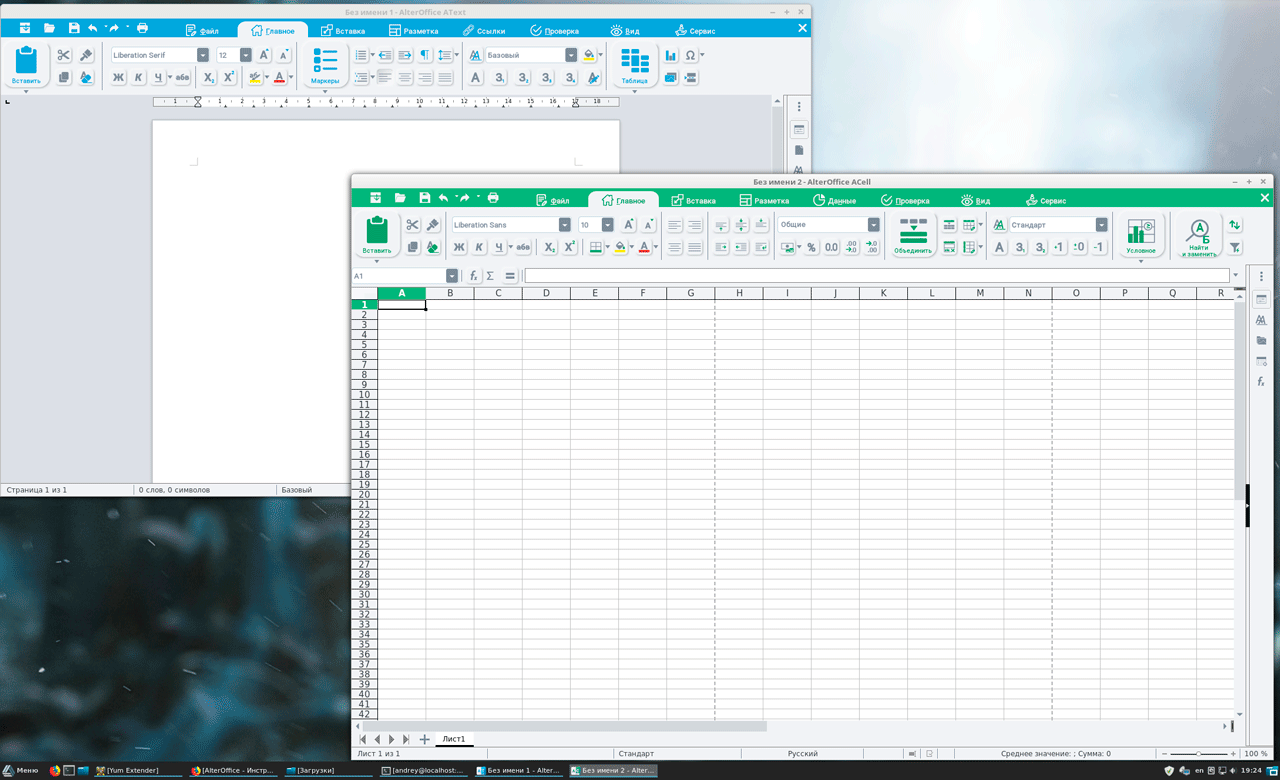Open cell style Стандарт dropdown in ACell
1280x780 pixels.
[1102, 225]
